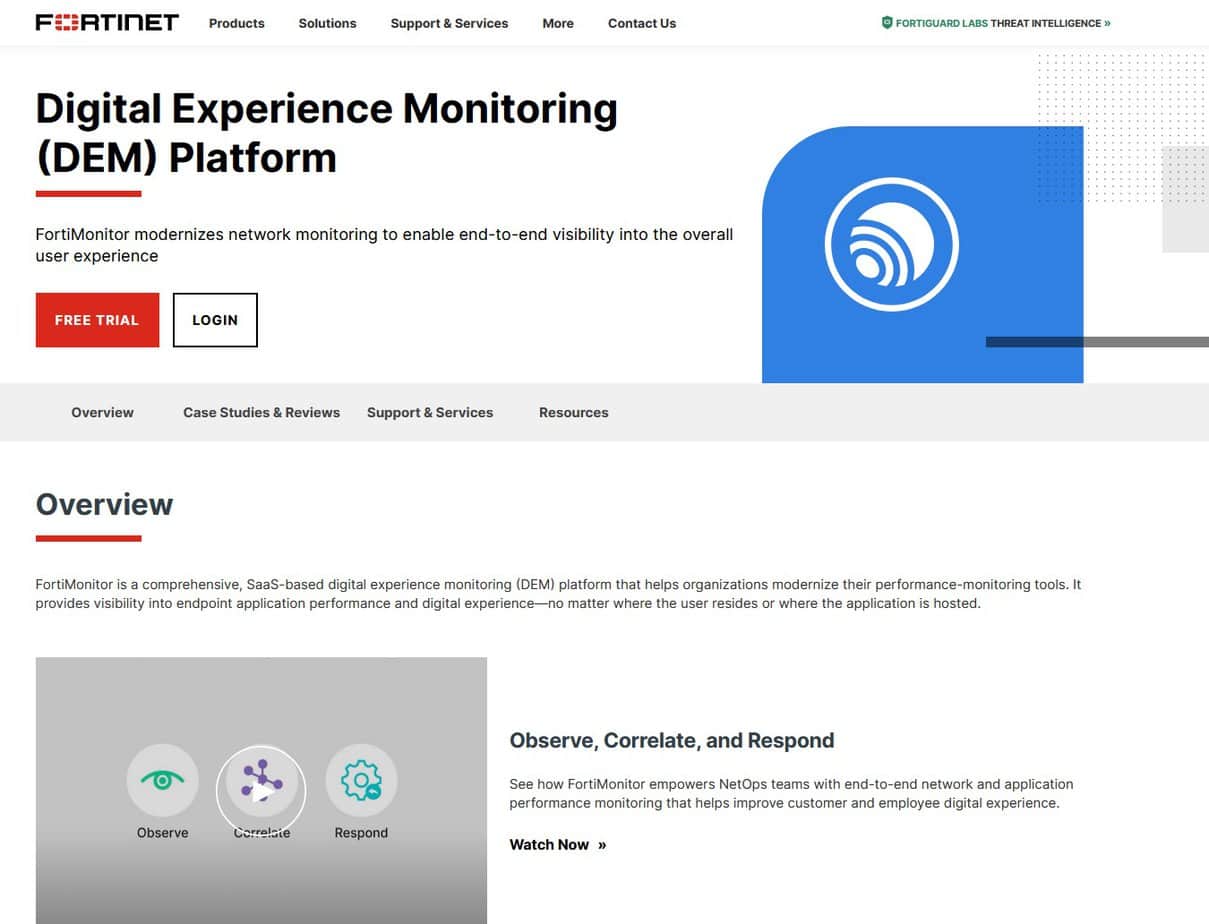The image size is (1209, 924).
Task: Click the Digital Experience Monitoring (DEM) Platform title
Action: 327,133
